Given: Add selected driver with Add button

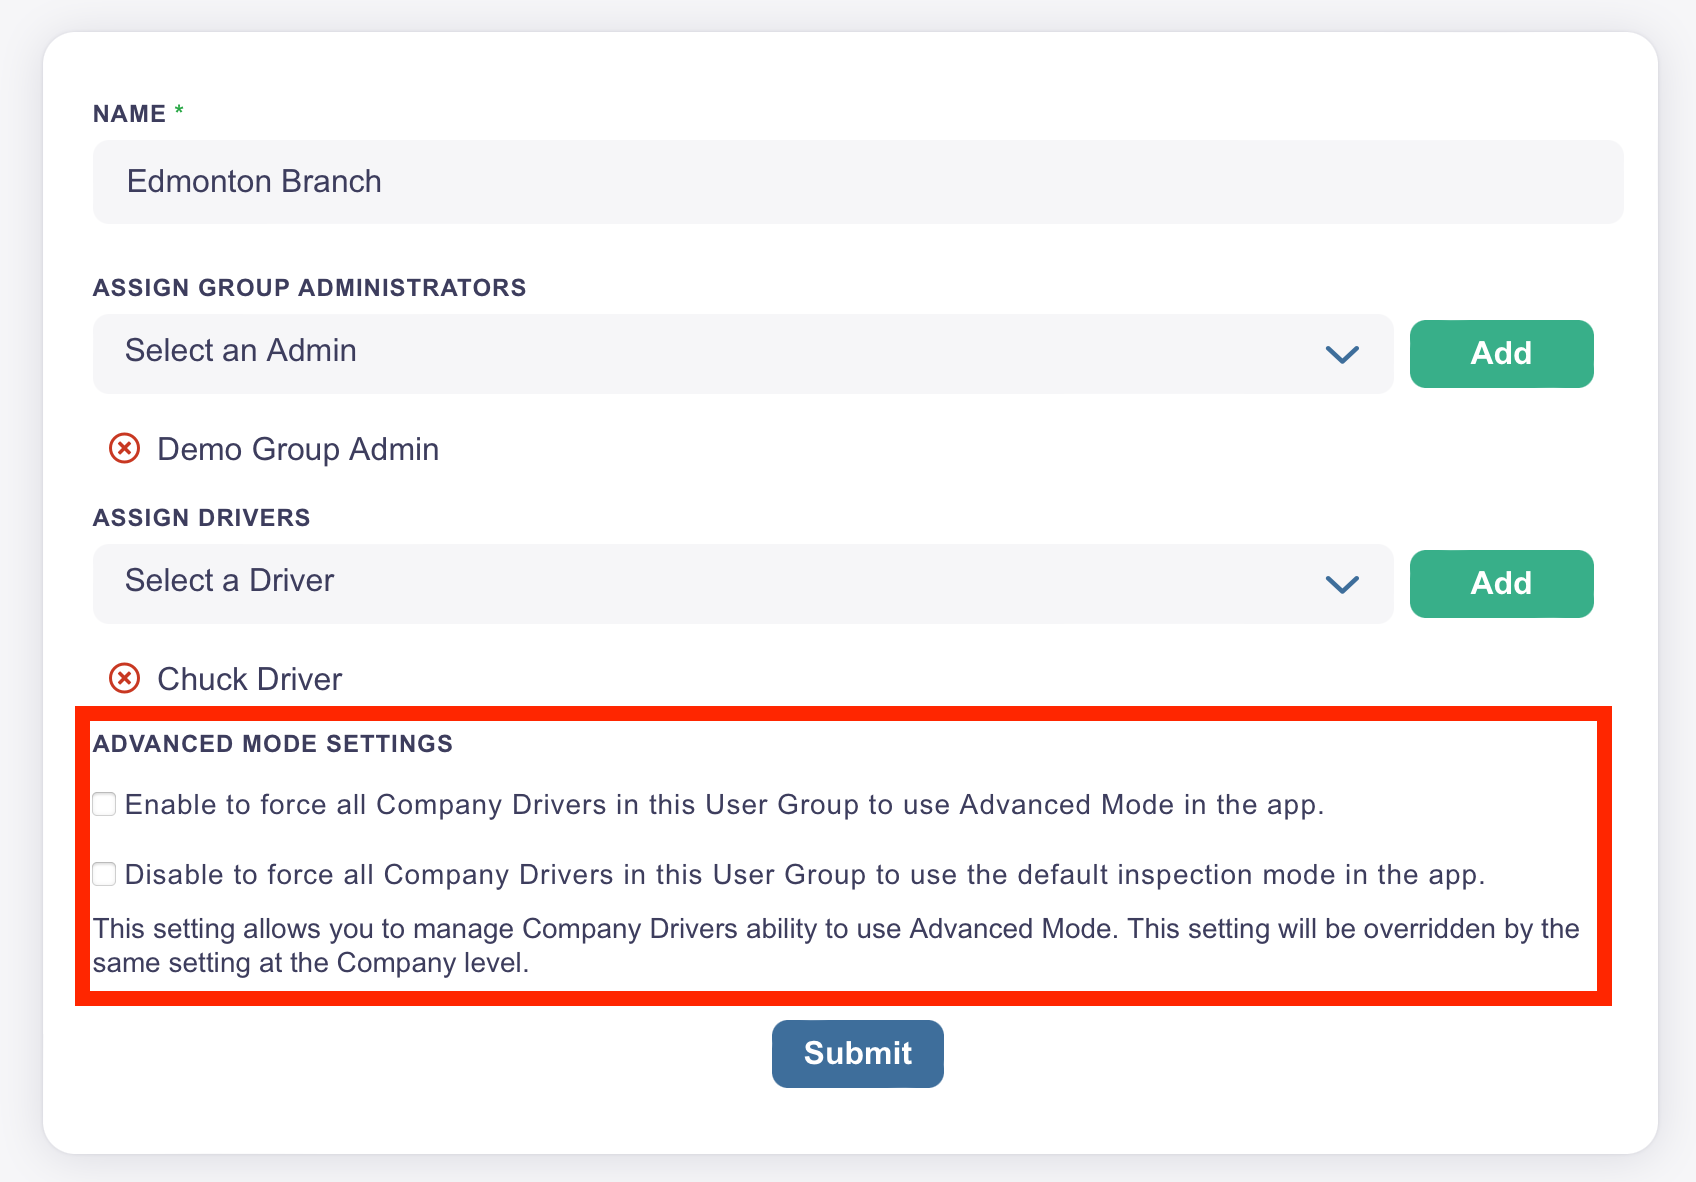Looking at the screenshot, I should click(x=1501, y=584).
